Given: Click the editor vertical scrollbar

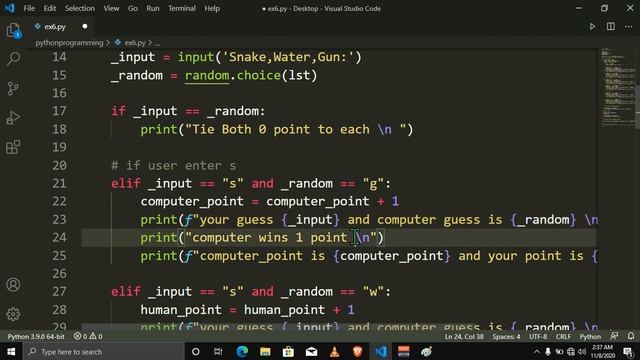Looking at the screenshot, I should point(637,108).
